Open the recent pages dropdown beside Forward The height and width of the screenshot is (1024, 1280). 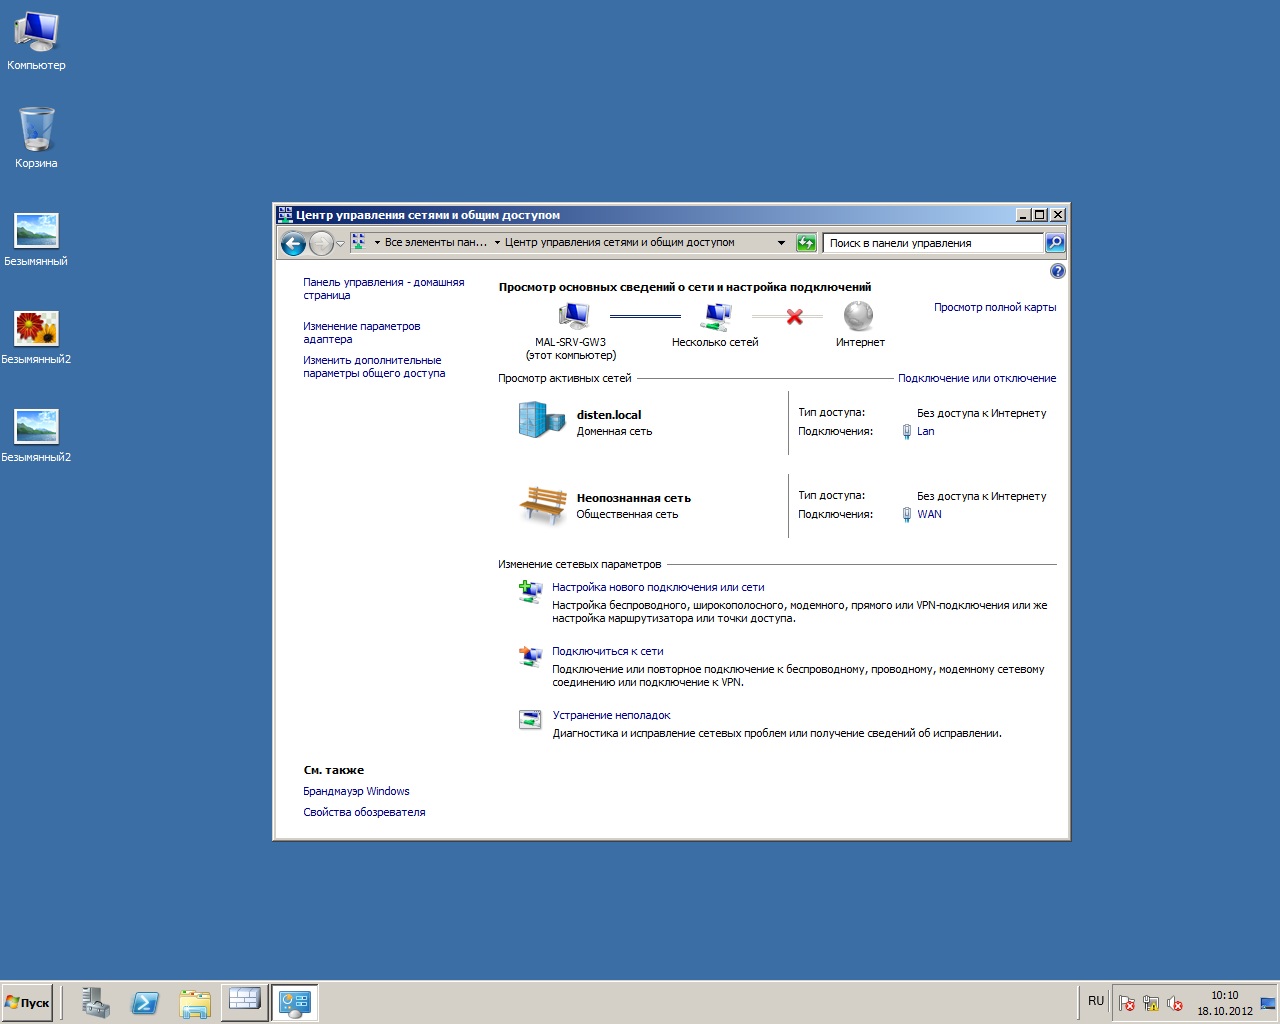pyautogui.click(x=340, y=243)
